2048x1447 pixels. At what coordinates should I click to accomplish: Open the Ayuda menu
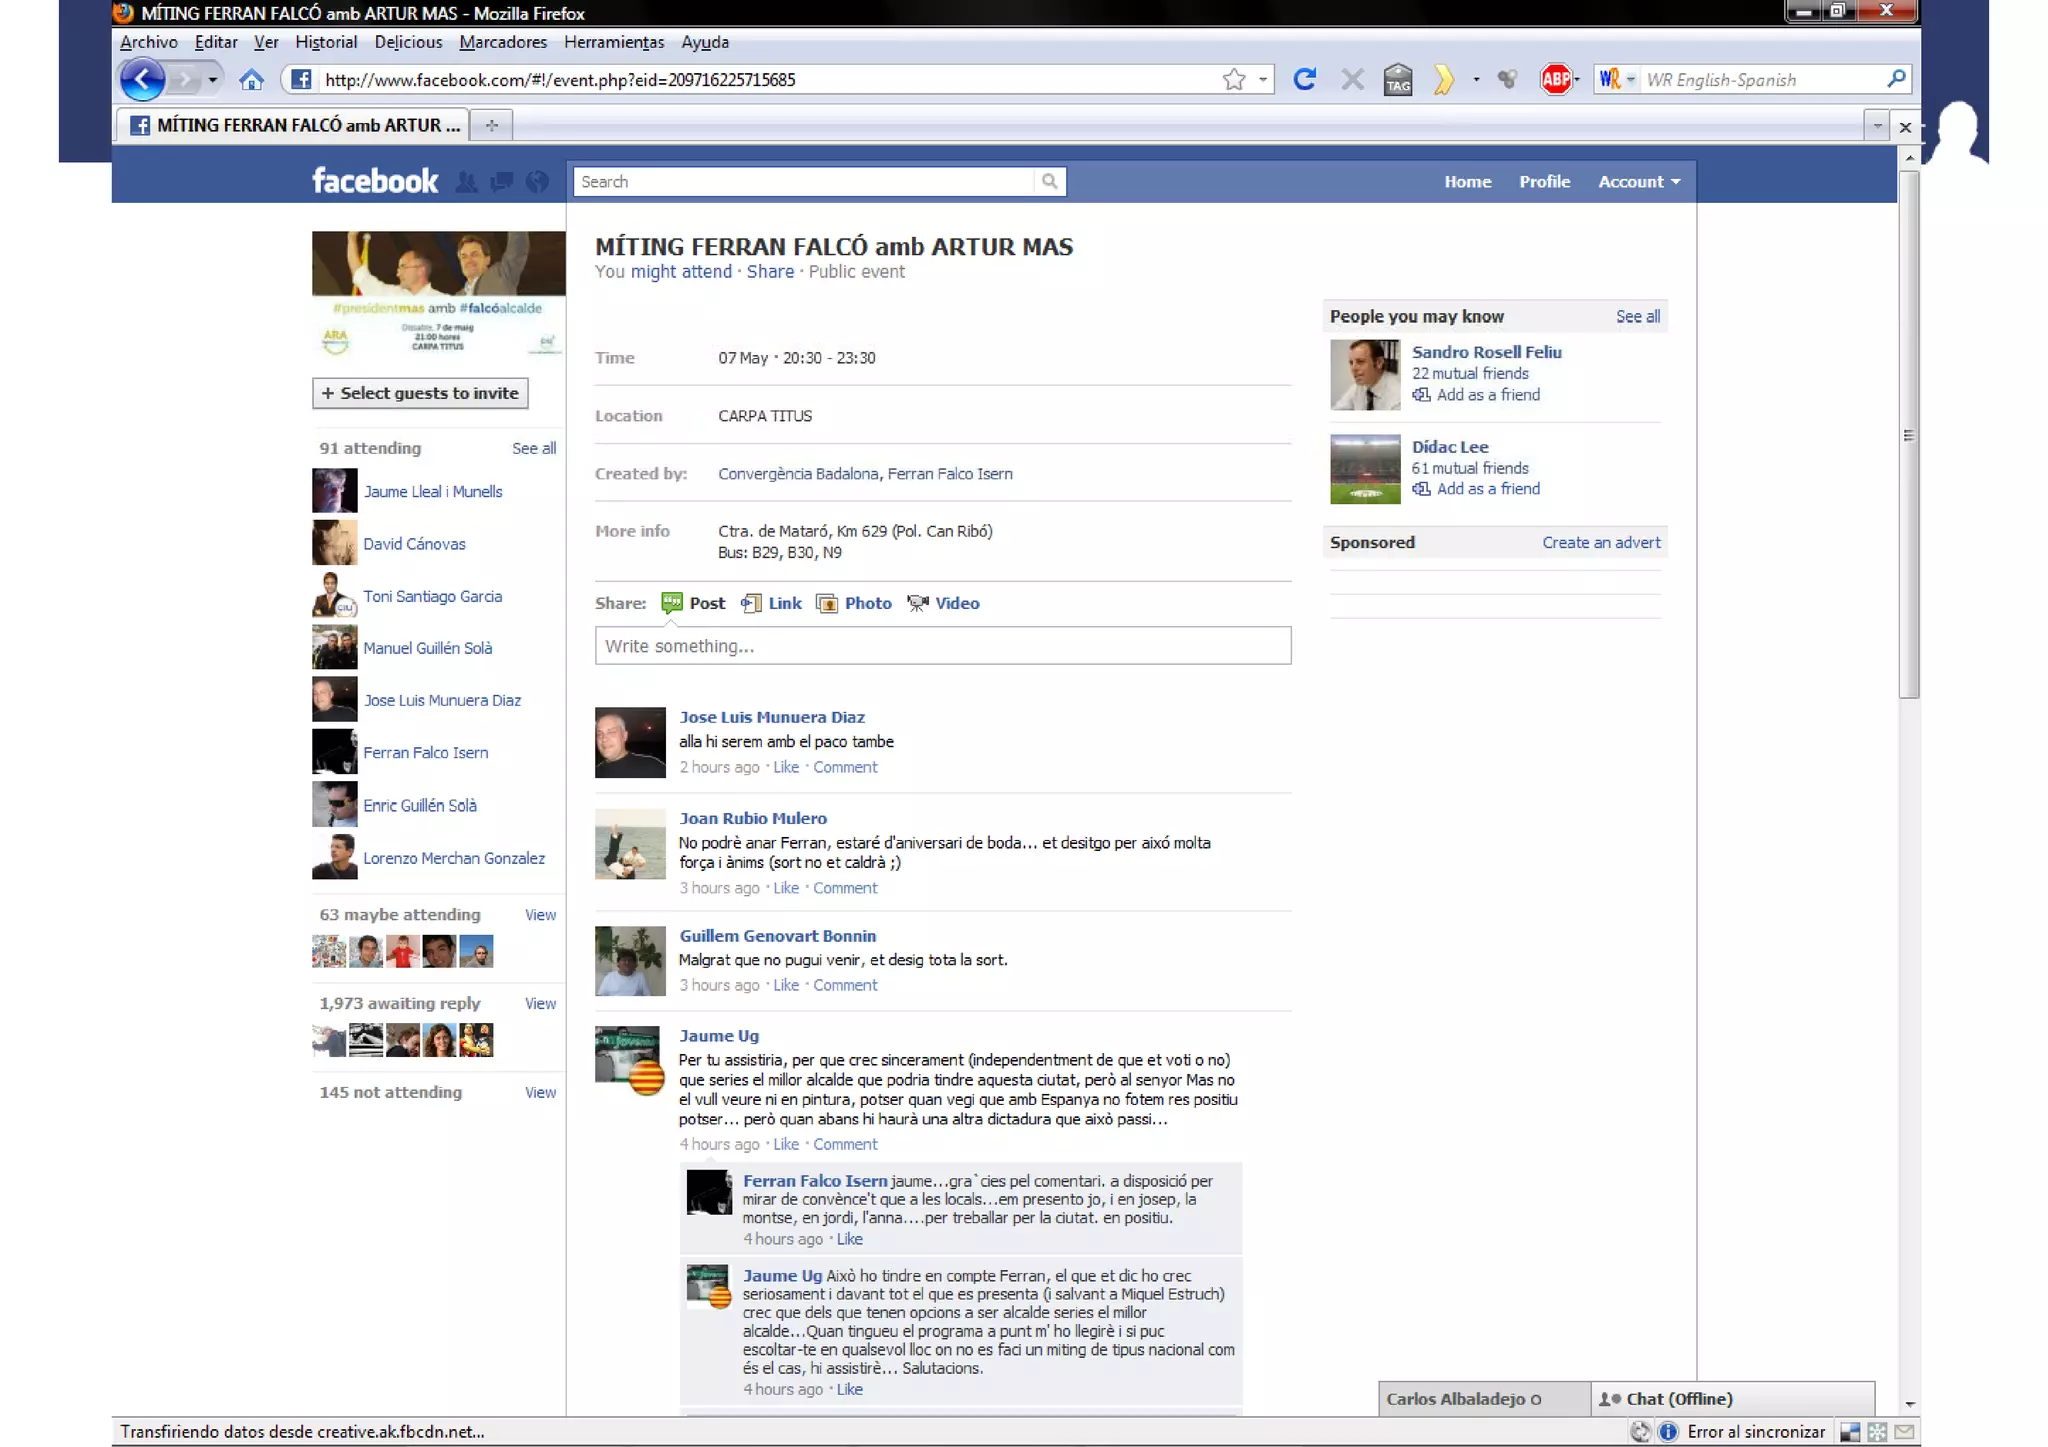coord(705,42)
